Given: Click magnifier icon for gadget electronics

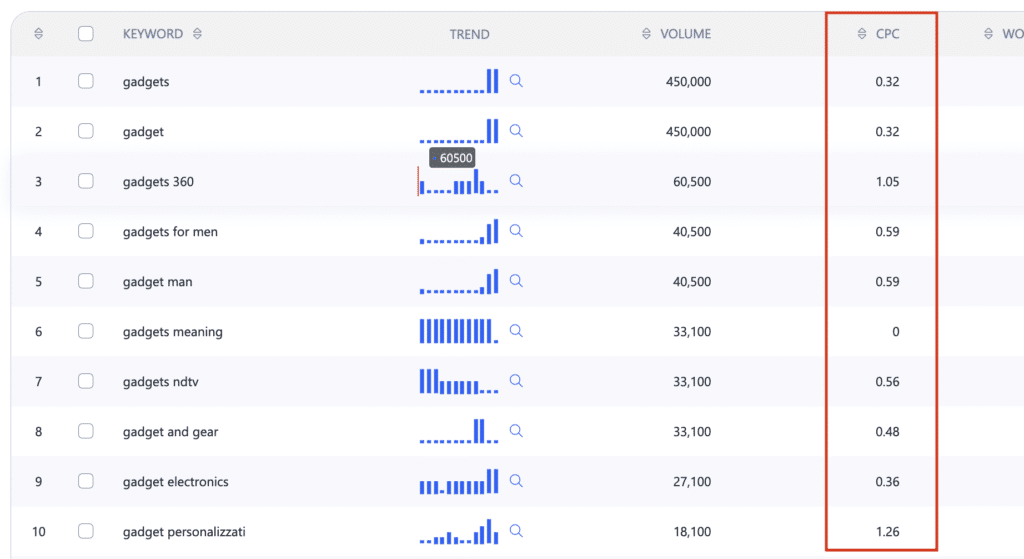Looking at the screenshot, I should (516, 481).
